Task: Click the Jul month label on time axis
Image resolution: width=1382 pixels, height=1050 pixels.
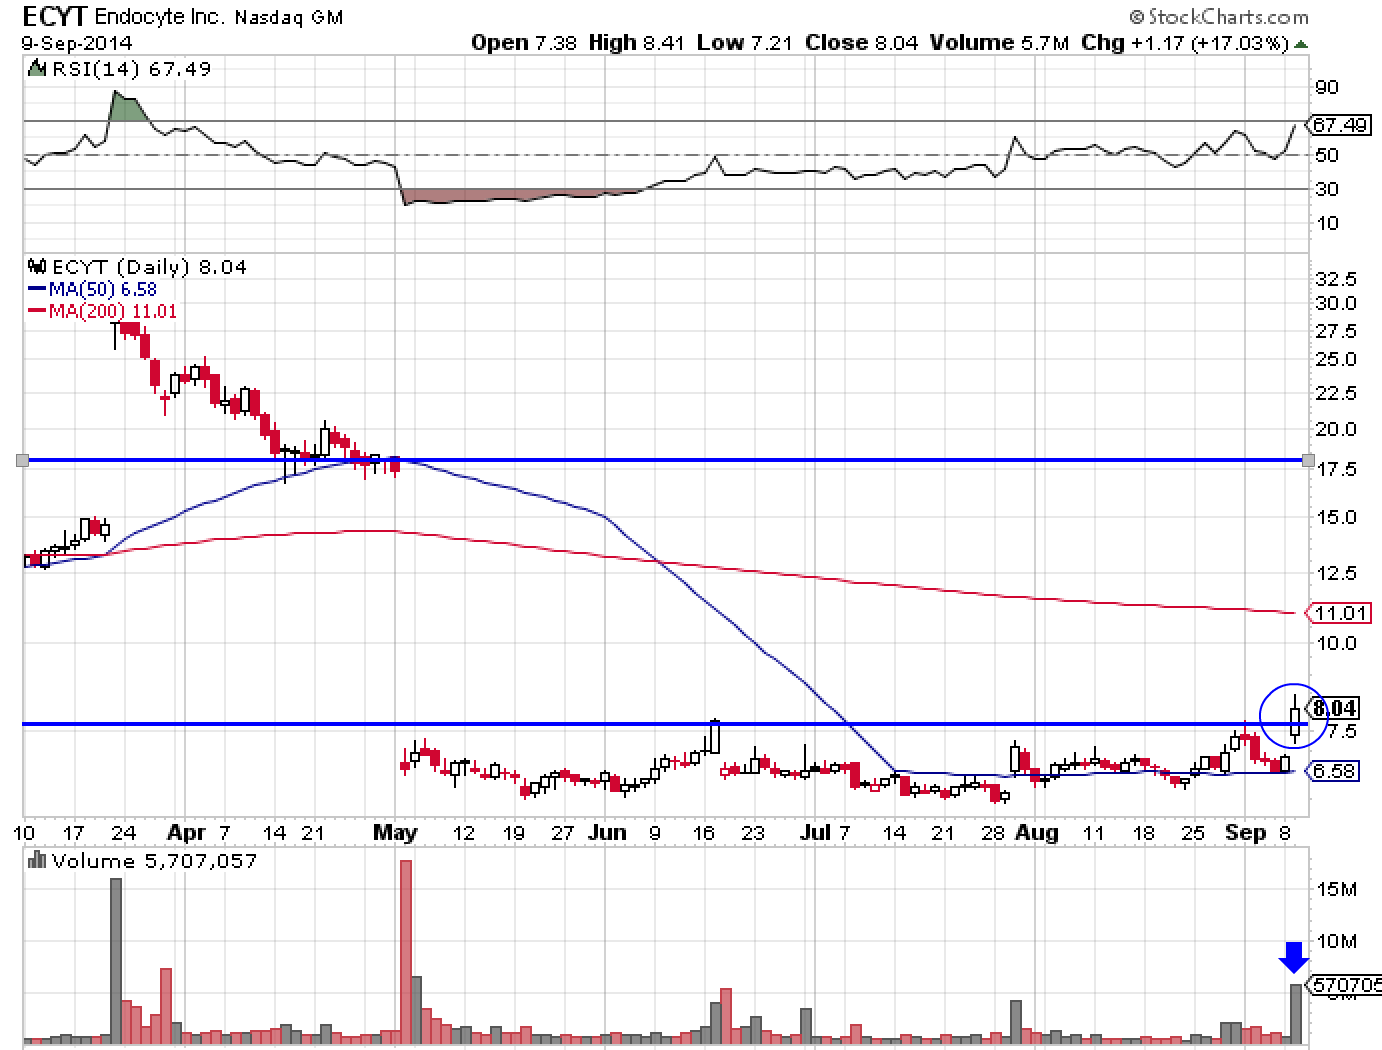Action: coord(817,832)
